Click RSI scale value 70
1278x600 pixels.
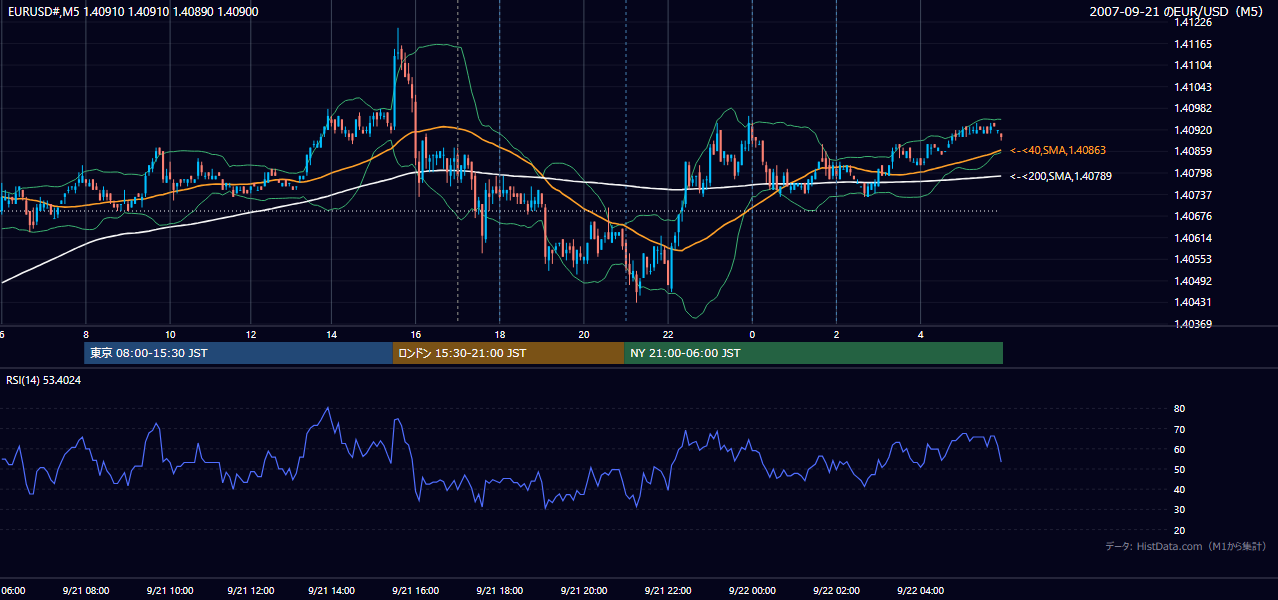[1180, 429]
